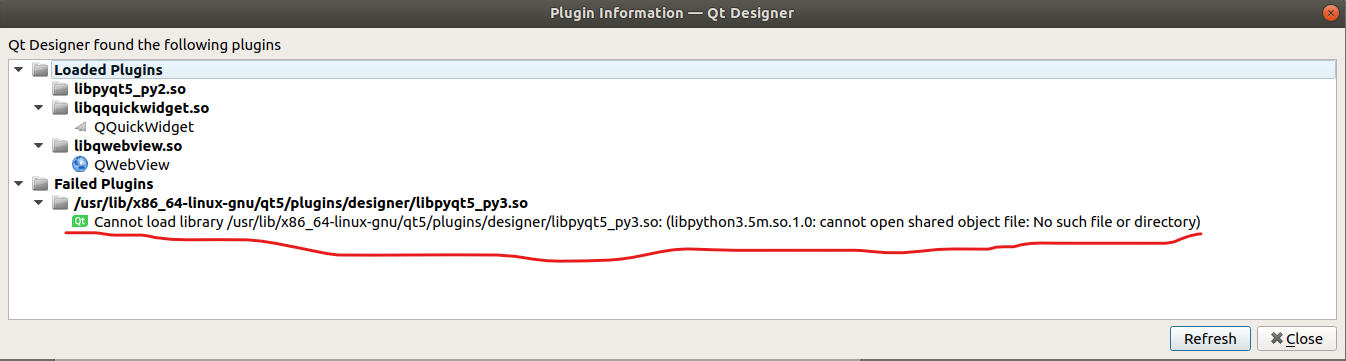The image size is (1346, 361).
Task: Collapse the Failed Plugins tree node
Action: point(18,184)
